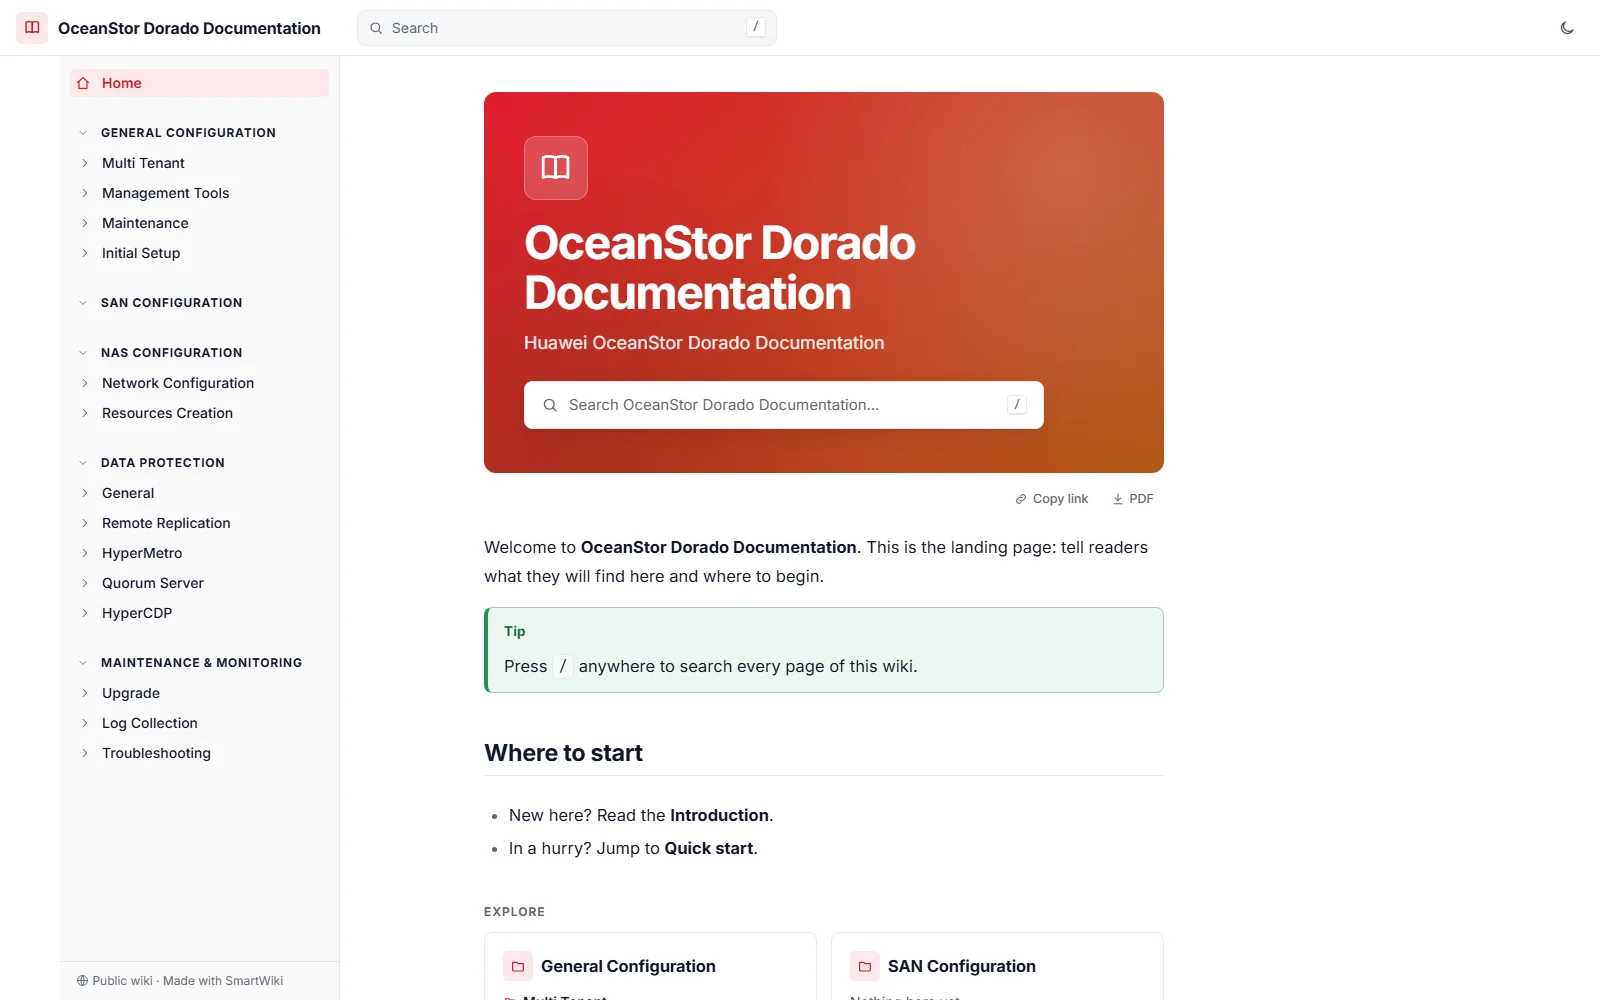Open the General Configuration card title
Image resolution: width=1600 pixels, height=1000 pixels.
pos(628,966)
